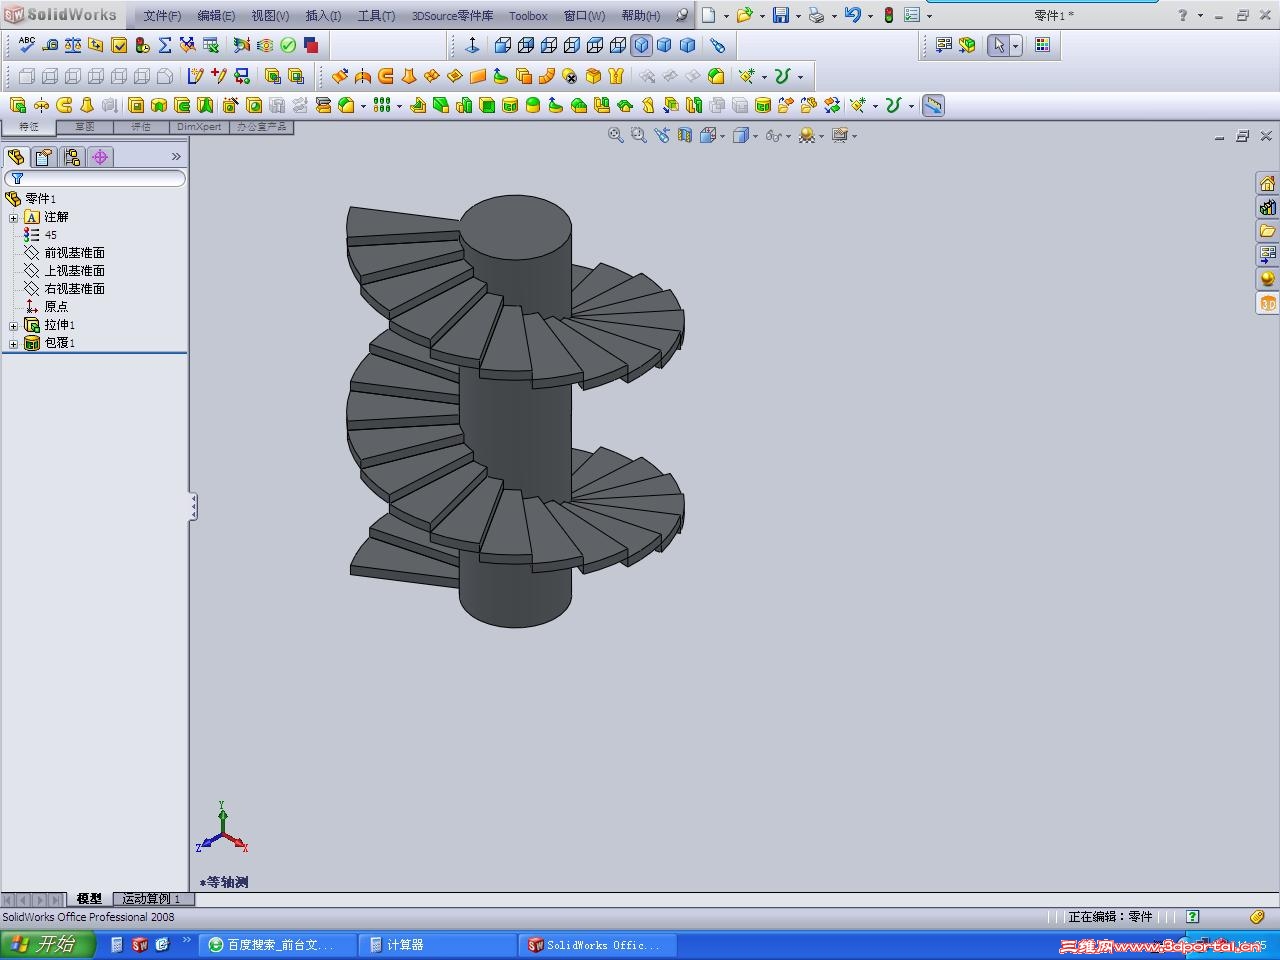Screen dimensions: 1280x960
Task: Open the 3D ContentCentral task pane icon
Action: 1267,303
